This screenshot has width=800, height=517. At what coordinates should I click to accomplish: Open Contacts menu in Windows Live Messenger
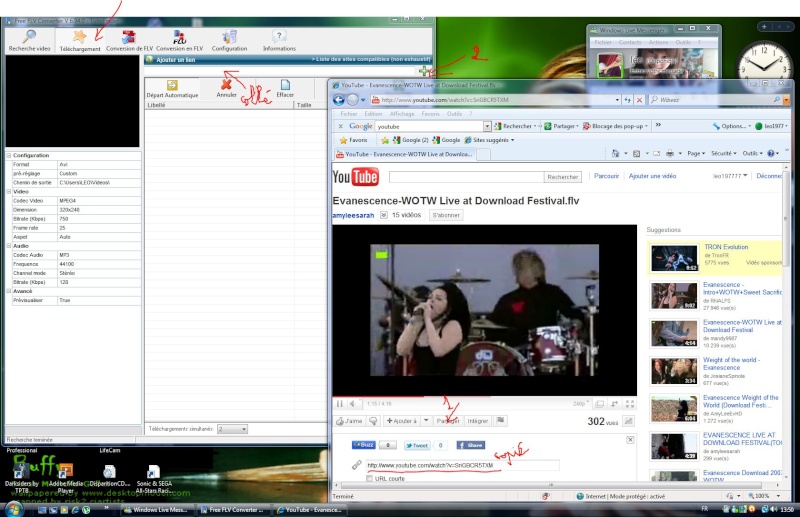[x=630, y=42]
